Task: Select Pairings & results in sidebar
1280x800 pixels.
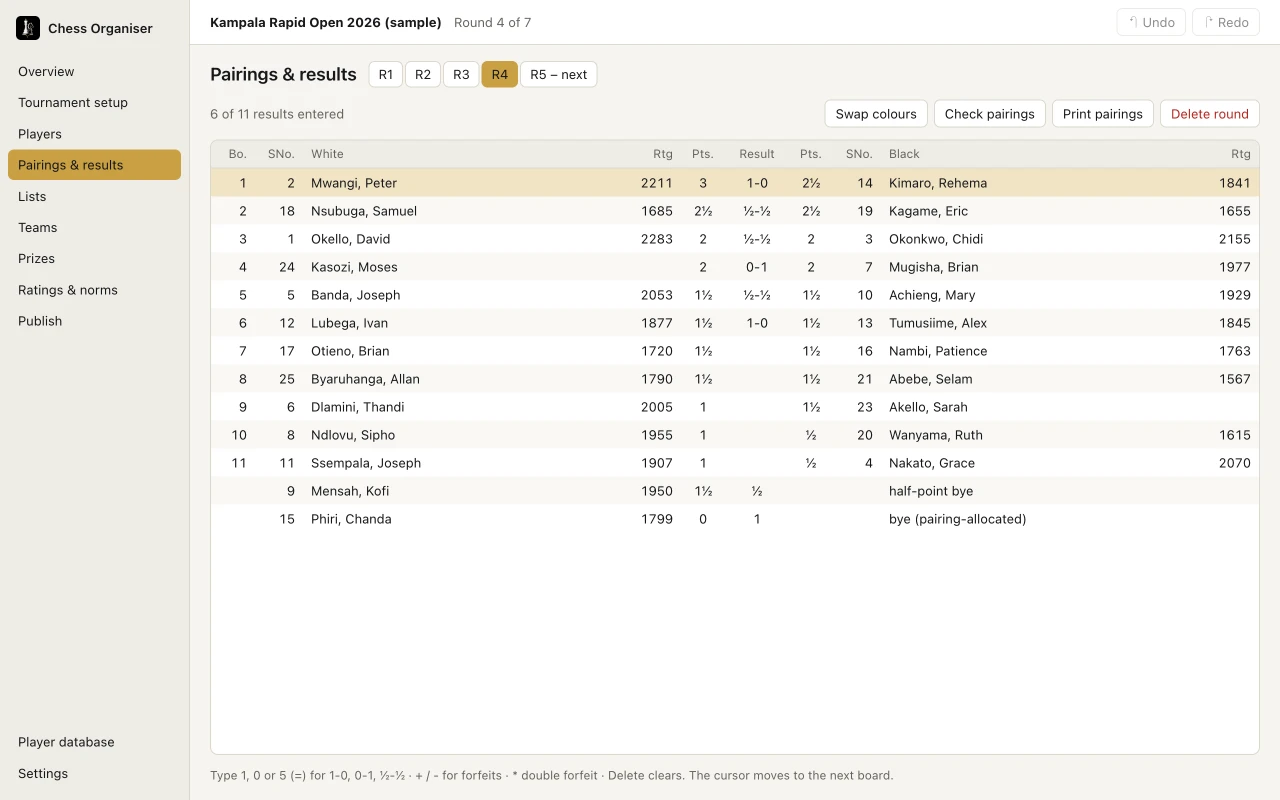Action: 94,165
